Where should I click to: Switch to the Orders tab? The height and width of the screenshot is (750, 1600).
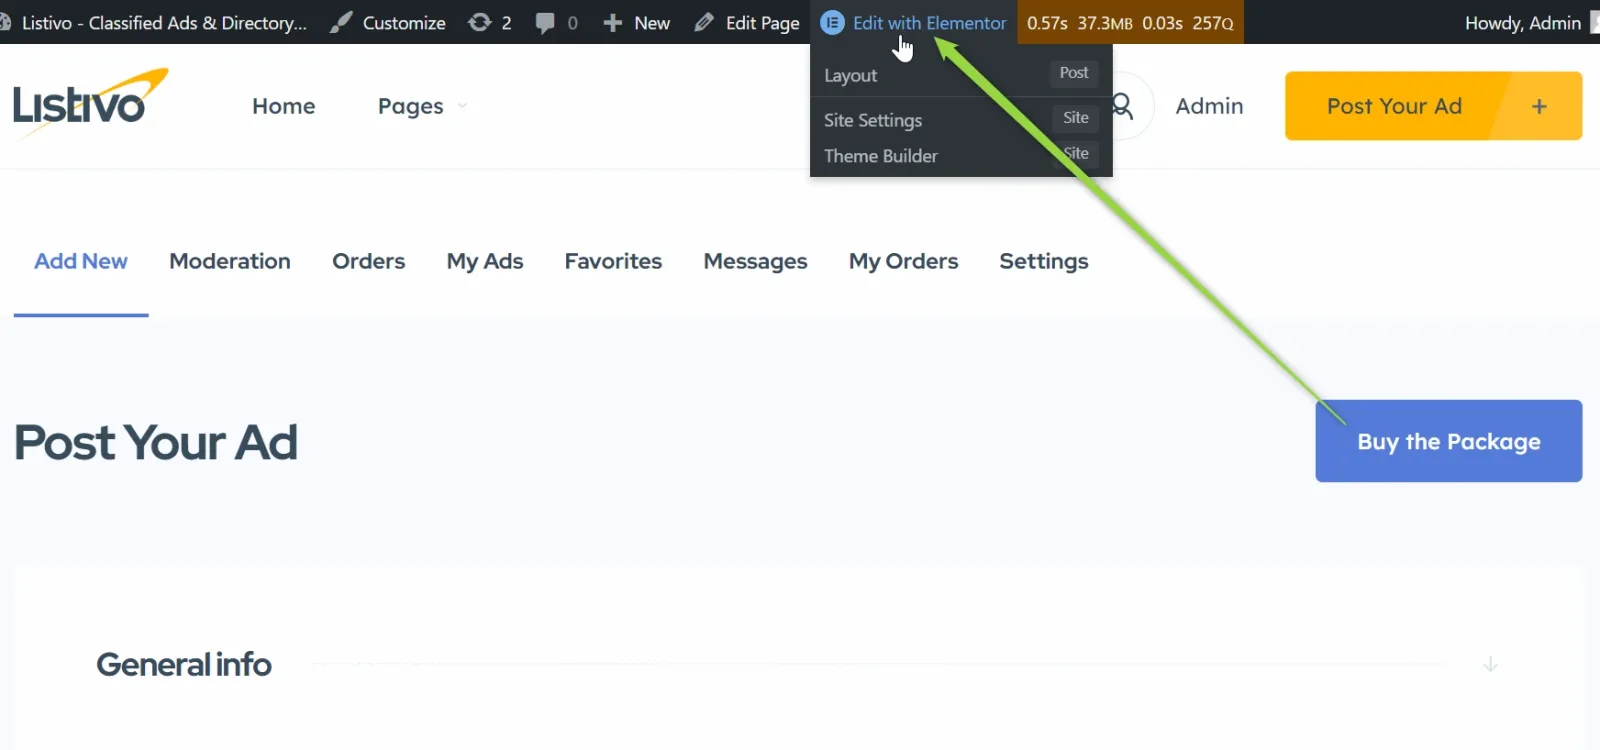click(x=369, y=261)
